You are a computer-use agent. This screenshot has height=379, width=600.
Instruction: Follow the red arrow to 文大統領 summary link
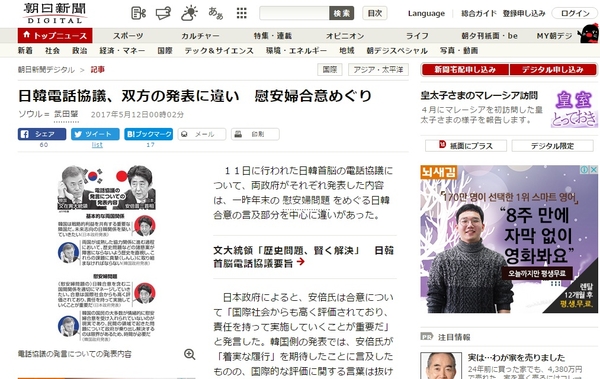point(301,261)
